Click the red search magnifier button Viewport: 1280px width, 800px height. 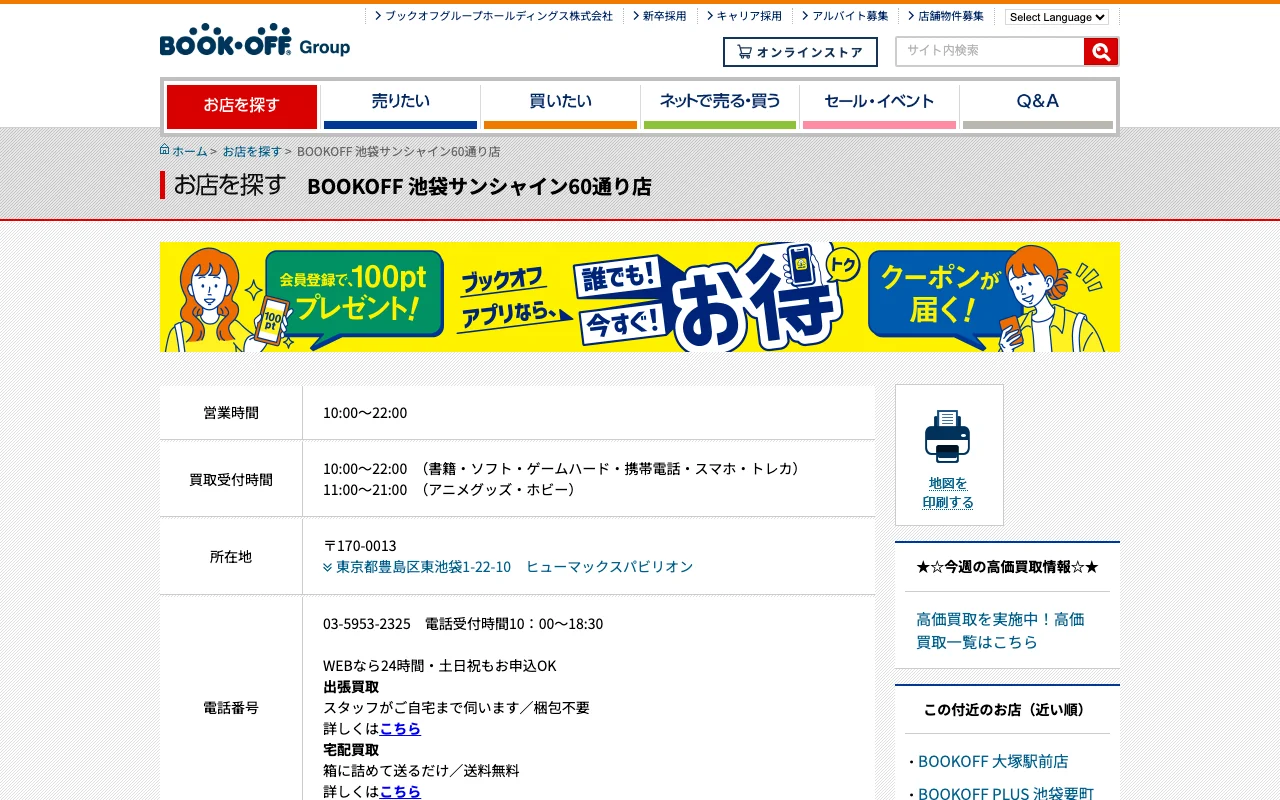[1100, 52]
